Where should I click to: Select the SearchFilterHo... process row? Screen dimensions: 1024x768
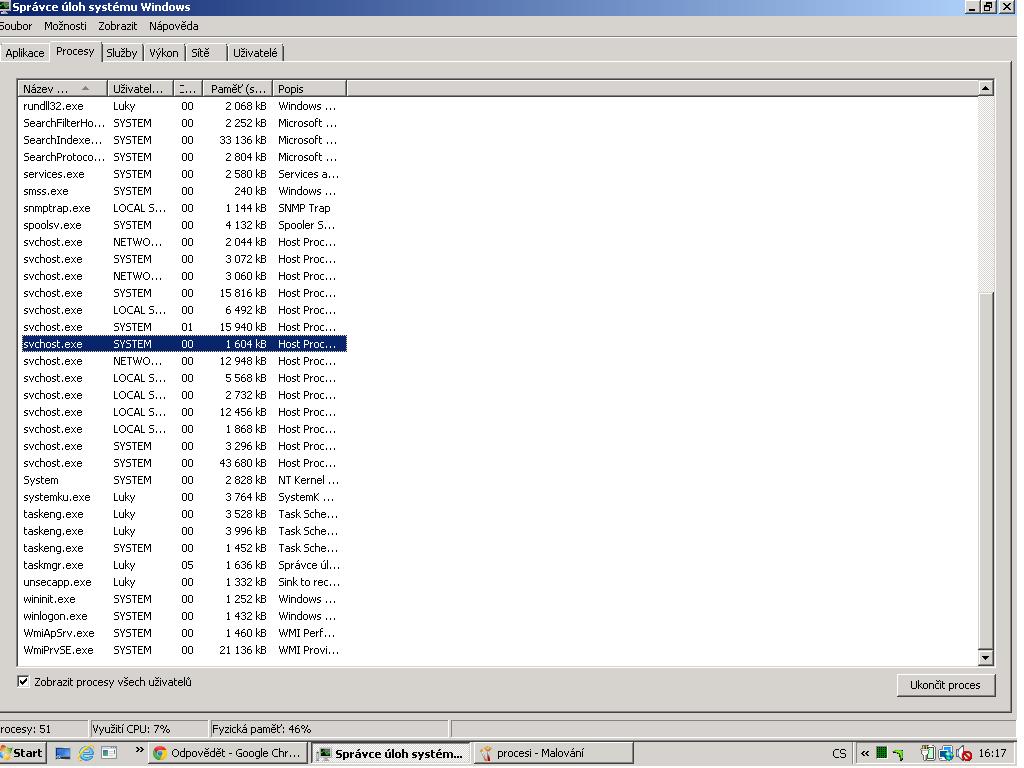pyautogui.click(x=184, y=123)
